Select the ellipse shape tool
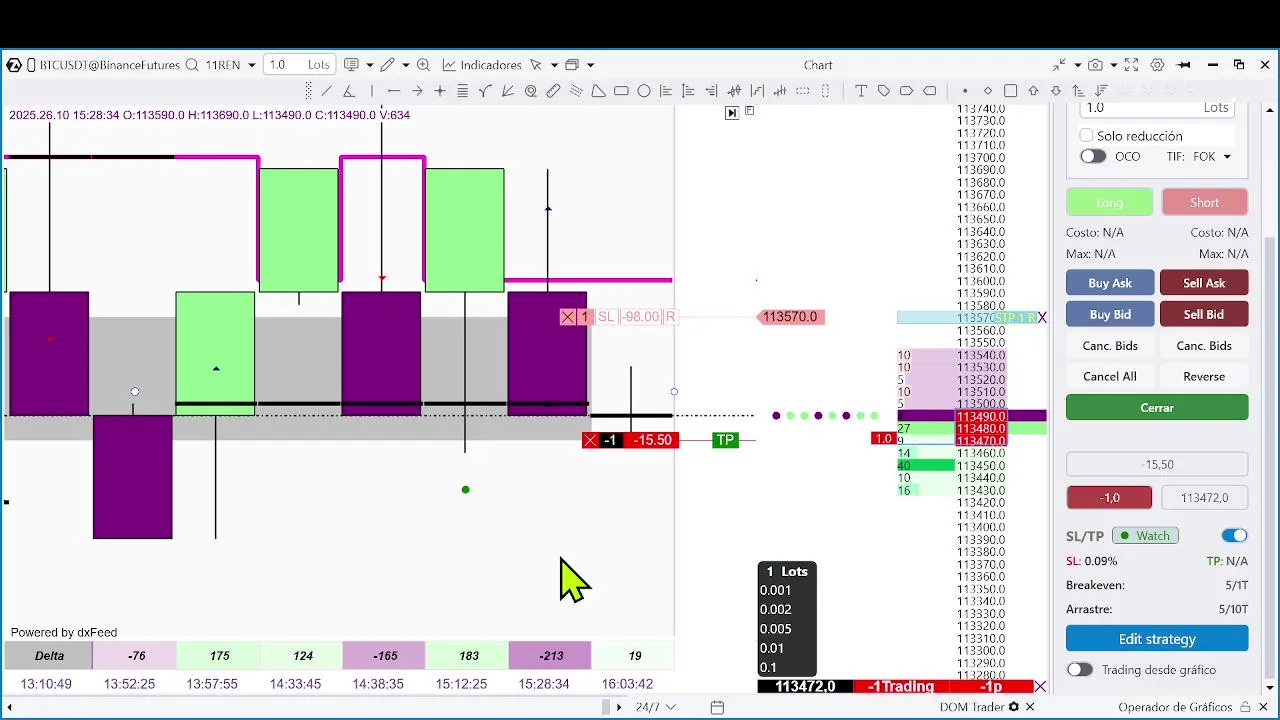 644,91
